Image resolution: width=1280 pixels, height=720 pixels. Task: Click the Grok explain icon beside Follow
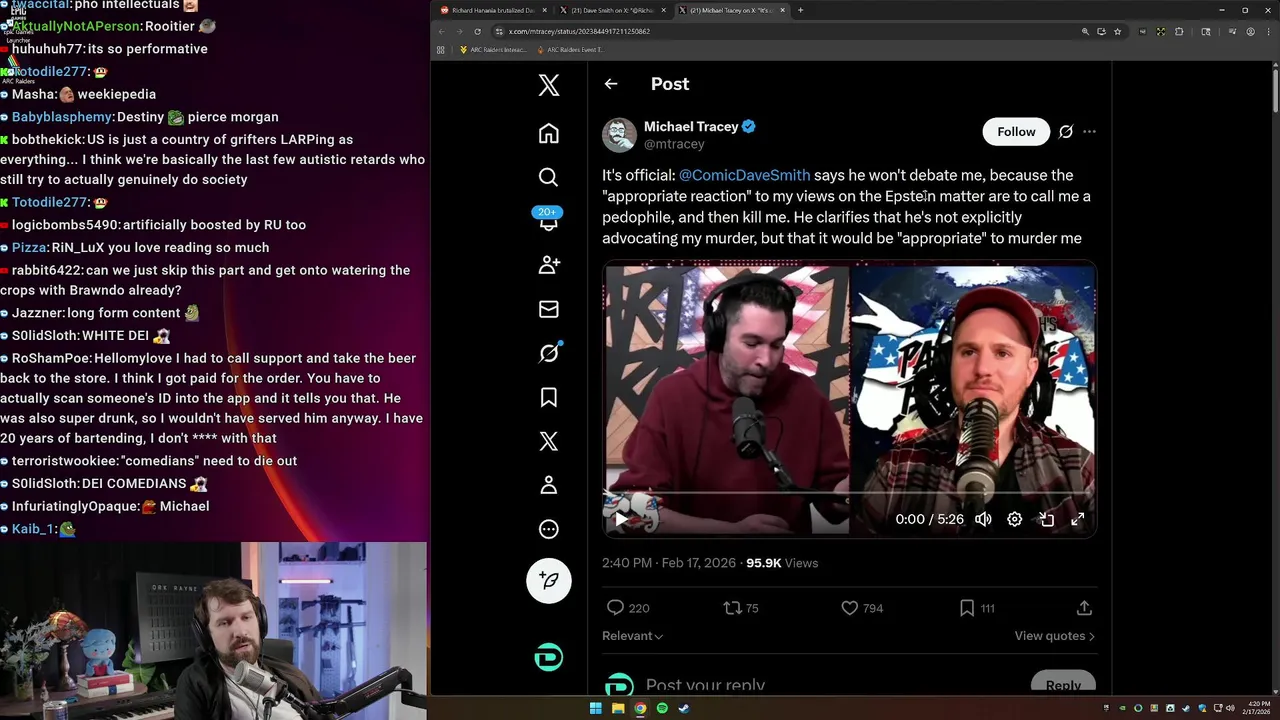(x=1066, y=132)
